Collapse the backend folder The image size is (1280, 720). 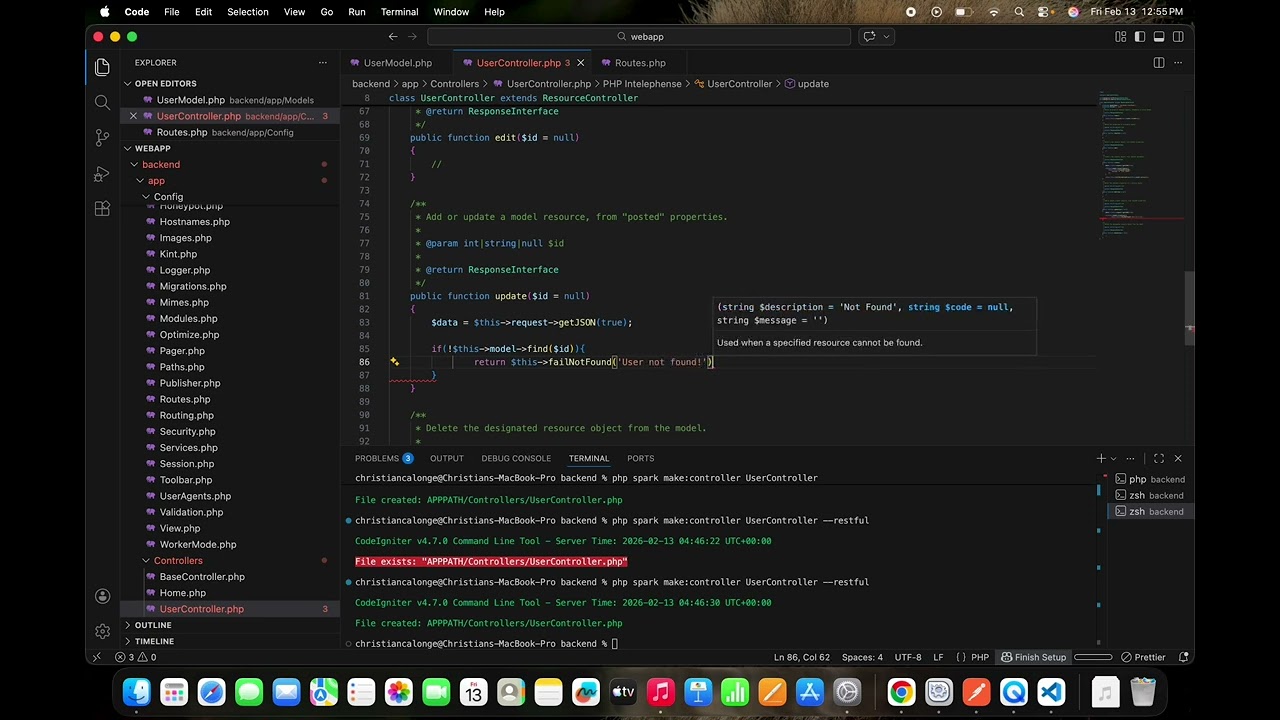tap(160, 165)
